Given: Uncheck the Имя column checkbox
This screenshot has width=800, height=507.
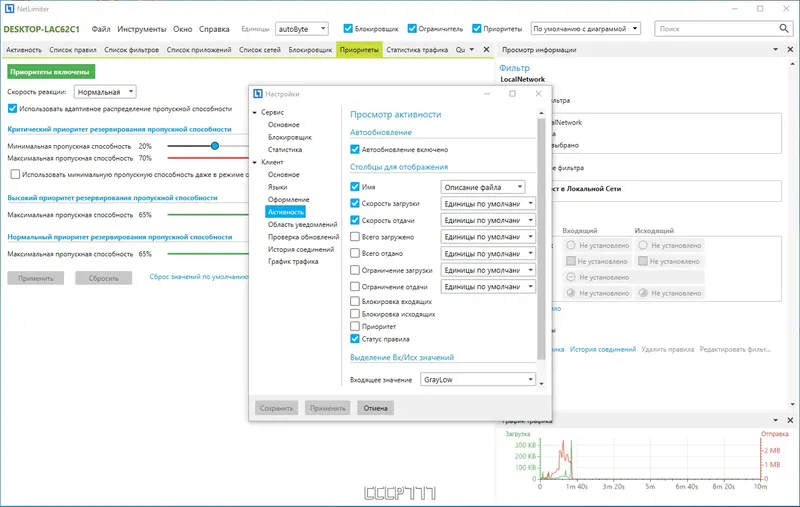Looking at the screenshot, I should pos(355,187).
